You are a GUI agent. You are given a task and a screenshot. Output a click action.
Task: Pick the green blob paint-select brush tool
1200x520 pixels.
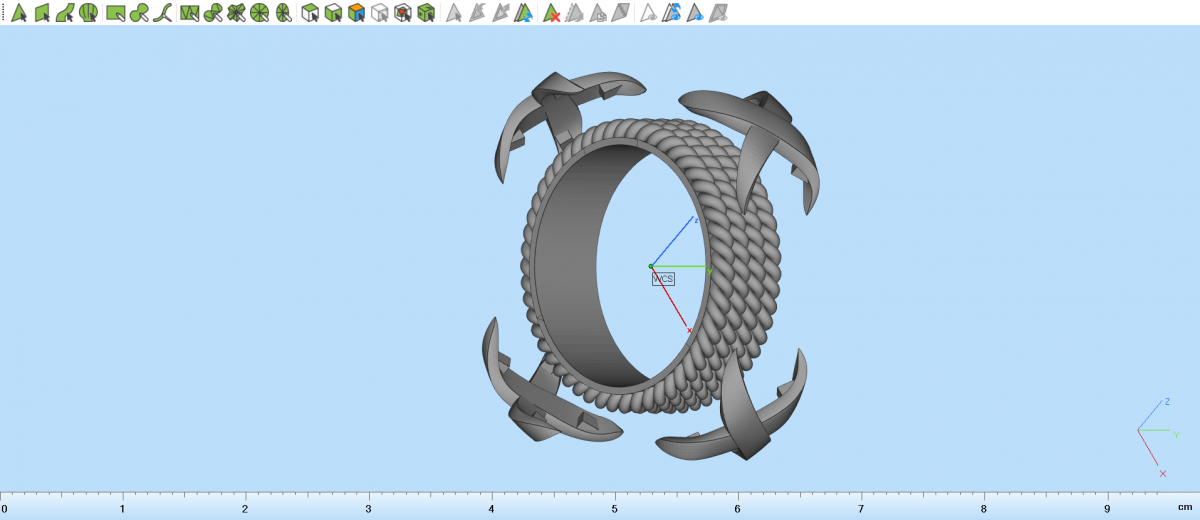point(139,13)
